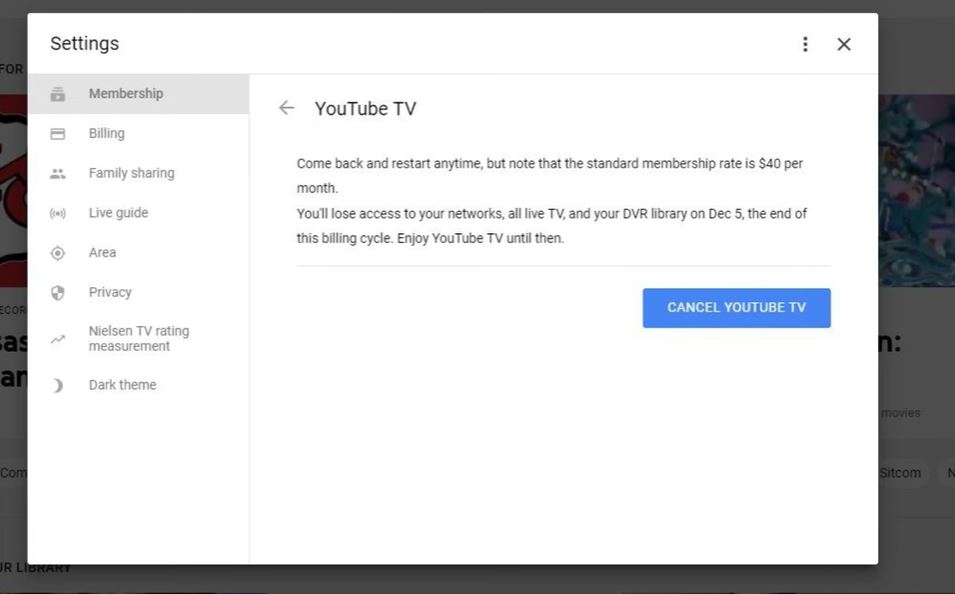The height and width of the screenshot is (594, 955).
Task: Click the Billing credit card icon
Action: [58, 134]
